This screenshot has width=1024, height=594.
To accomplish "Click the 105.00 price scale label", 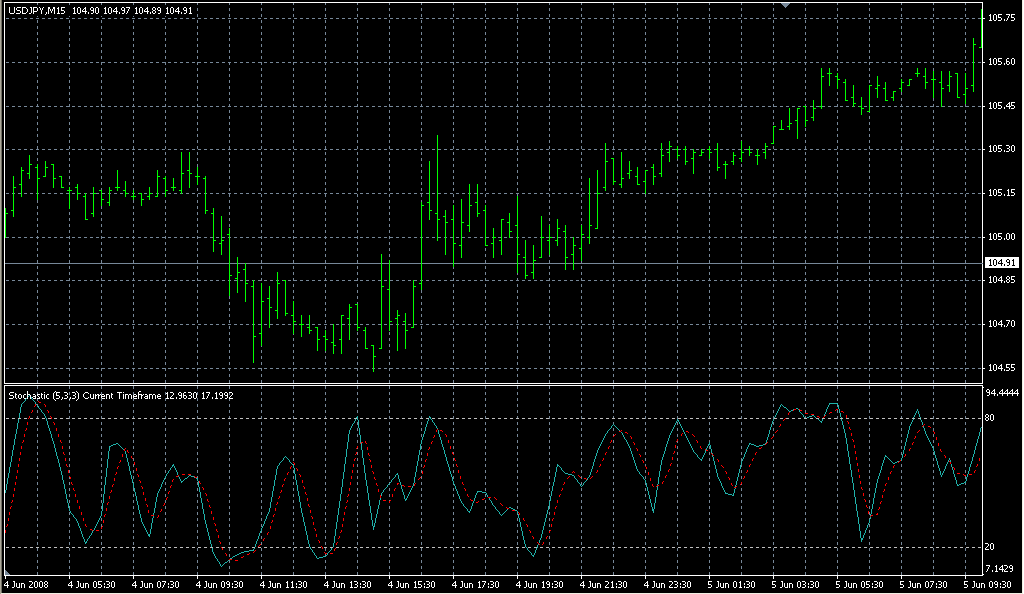I will 1001,237.
